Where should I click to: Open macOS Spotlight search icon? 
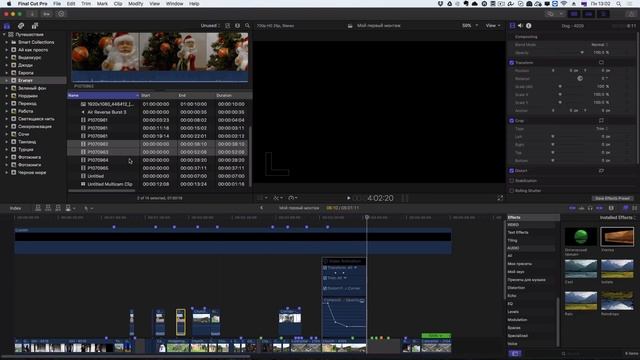(x=619, y=4)
